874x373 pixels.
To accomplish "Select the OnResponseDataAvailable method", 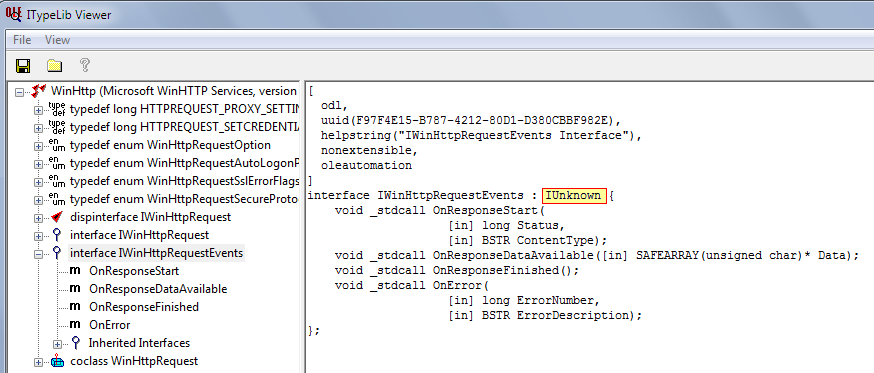I will pyautogui.click(x=158, y=289).
